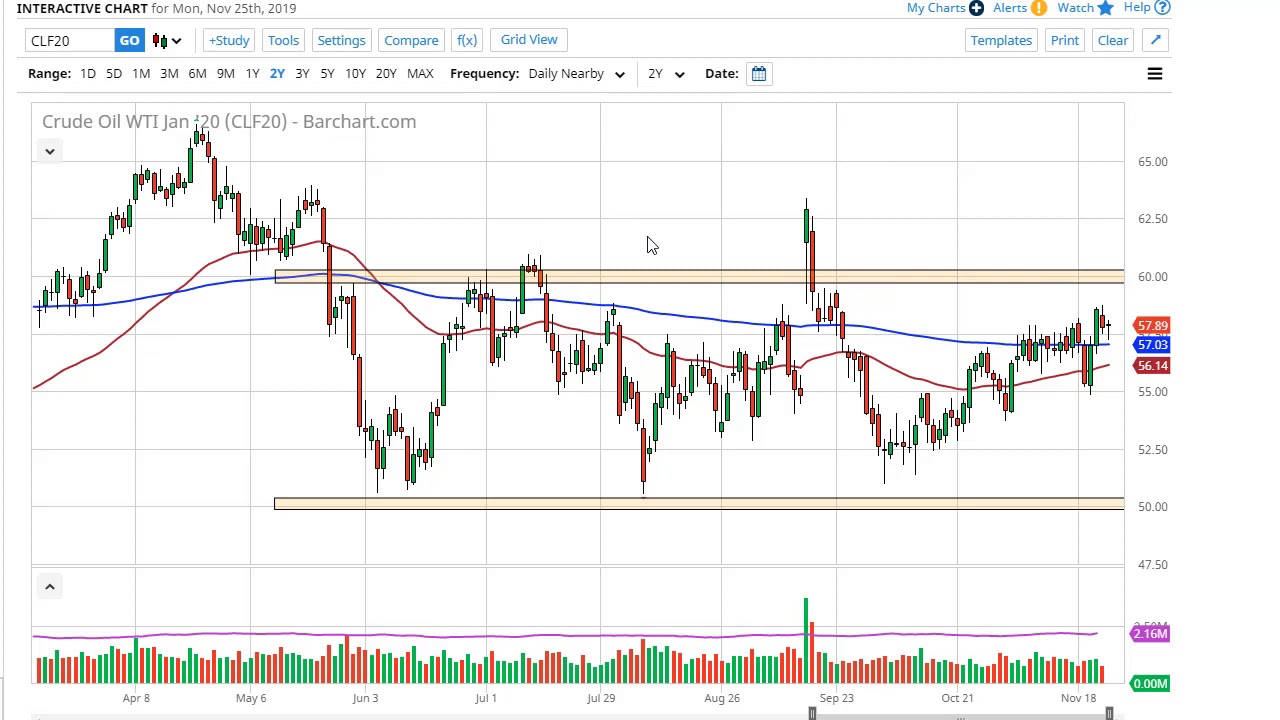Screen dimensions: 1280x720
Task: Open the chart type candlestick dropdown
Action: 166,40
